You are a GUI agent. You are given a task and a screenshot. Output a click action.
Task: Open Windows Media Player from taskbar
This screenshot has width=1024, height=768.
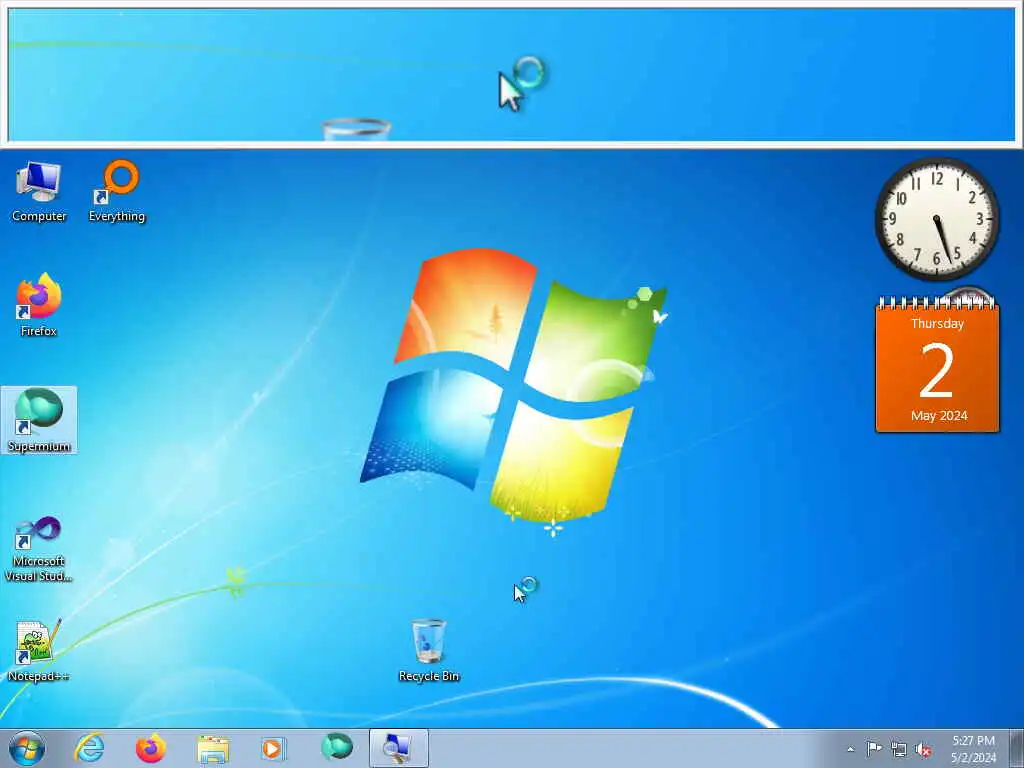(273, 748)
